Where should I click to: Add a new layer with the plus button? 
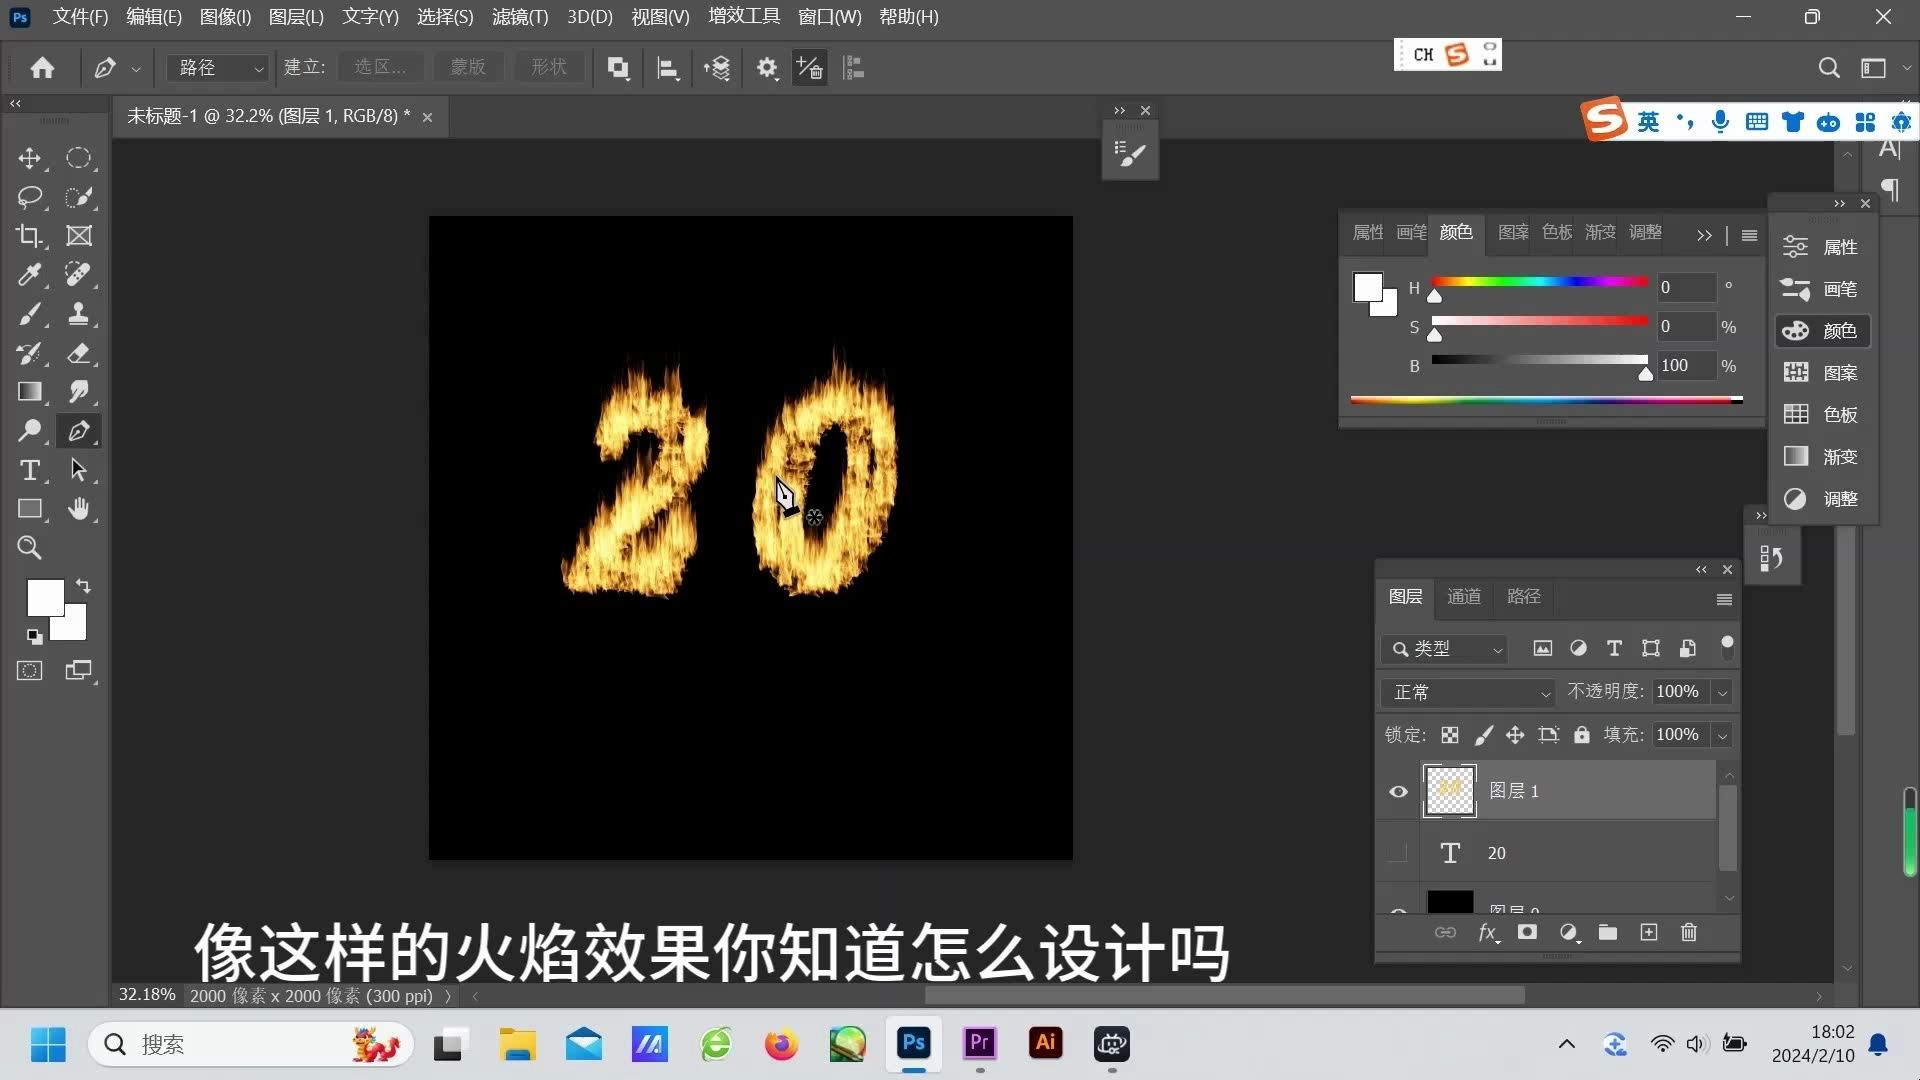pos(1648,932)
